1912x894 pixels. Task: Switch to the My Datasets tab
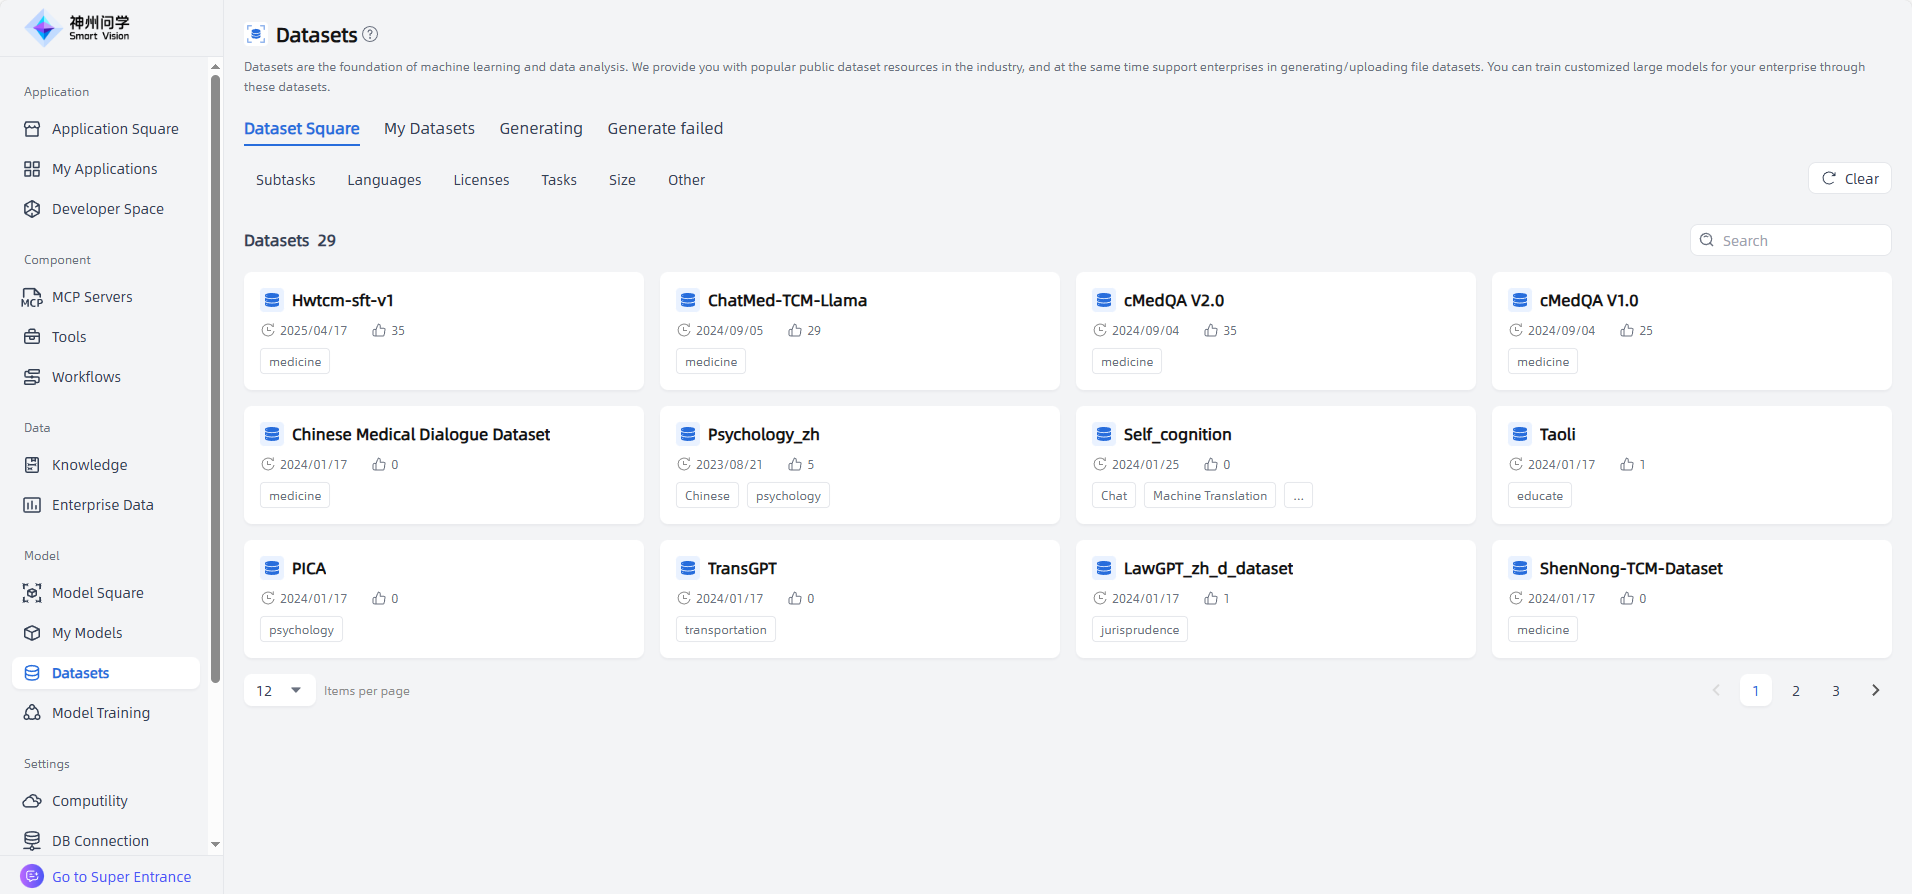(x=429, y=128)
